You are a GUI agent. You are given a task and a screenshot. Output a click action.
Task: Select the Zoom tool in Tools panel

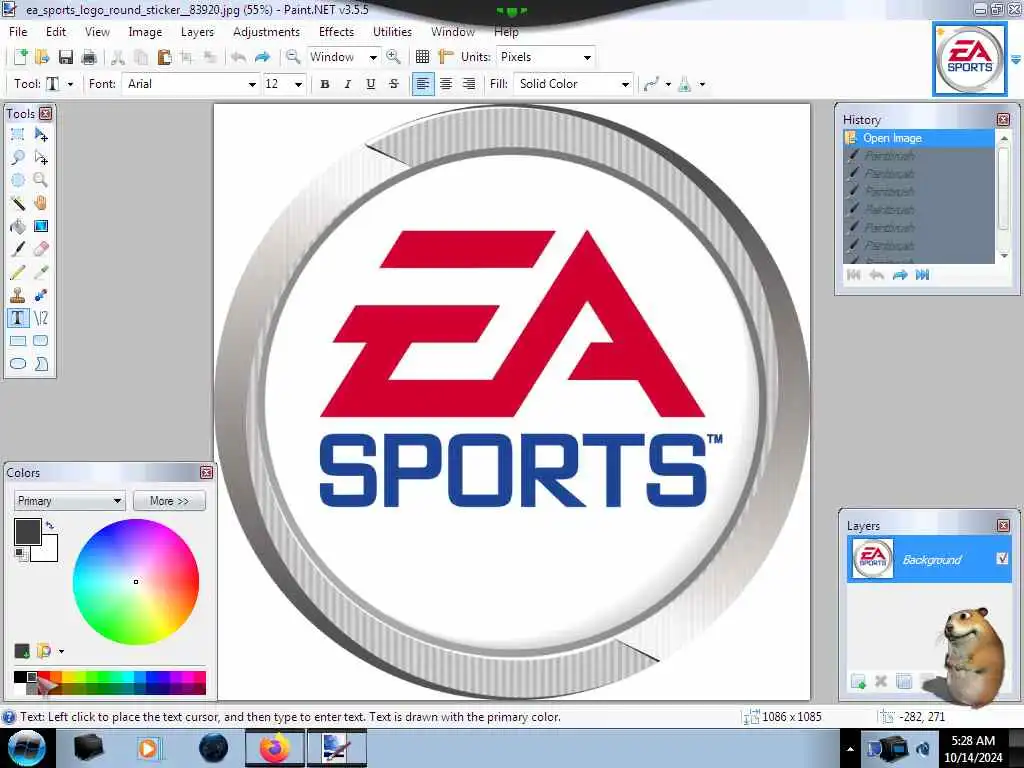click(x=40, y=180)
